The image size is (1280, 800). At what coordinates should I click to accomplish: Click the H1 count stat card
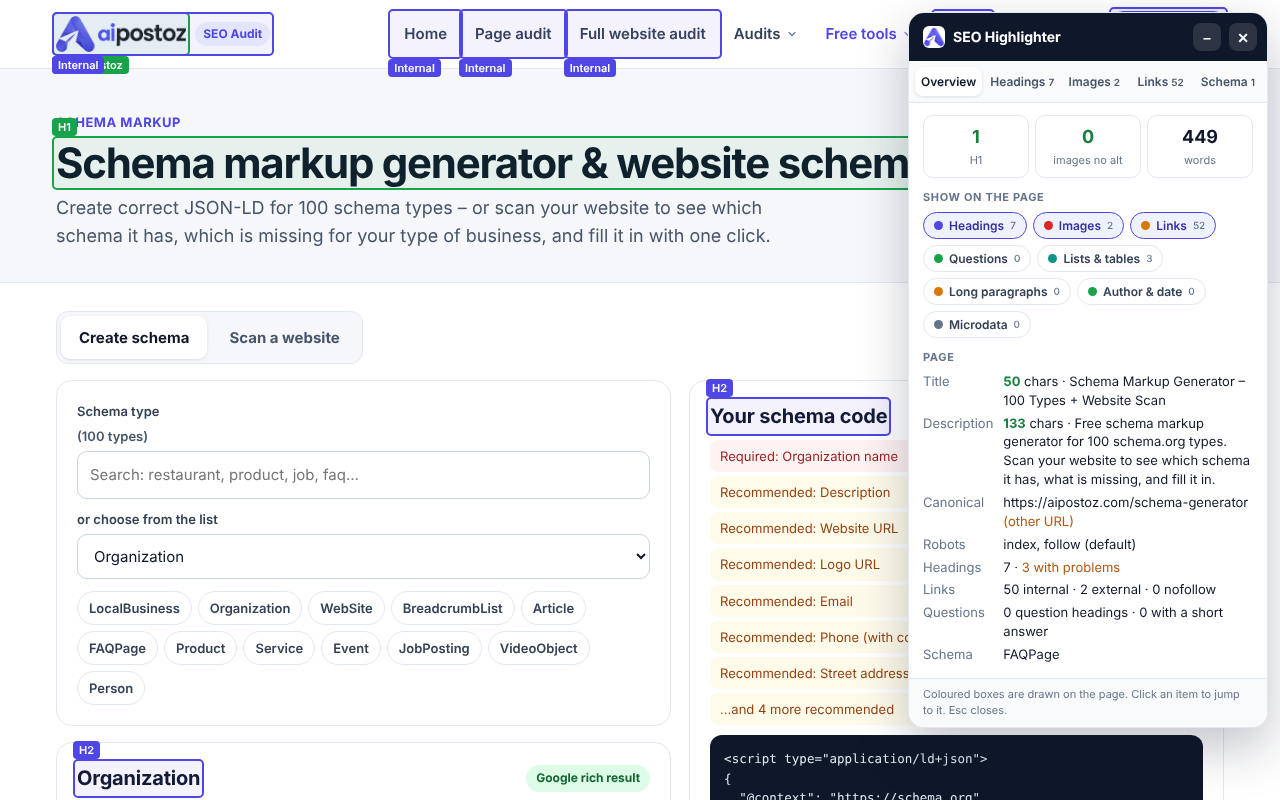[x=976, y=146]
